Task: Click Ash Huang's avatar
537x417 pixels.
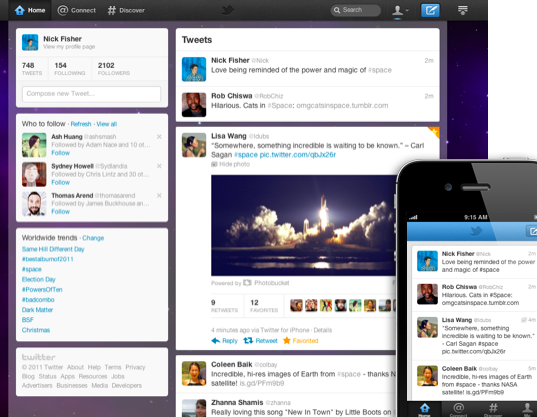Action: 34,145
